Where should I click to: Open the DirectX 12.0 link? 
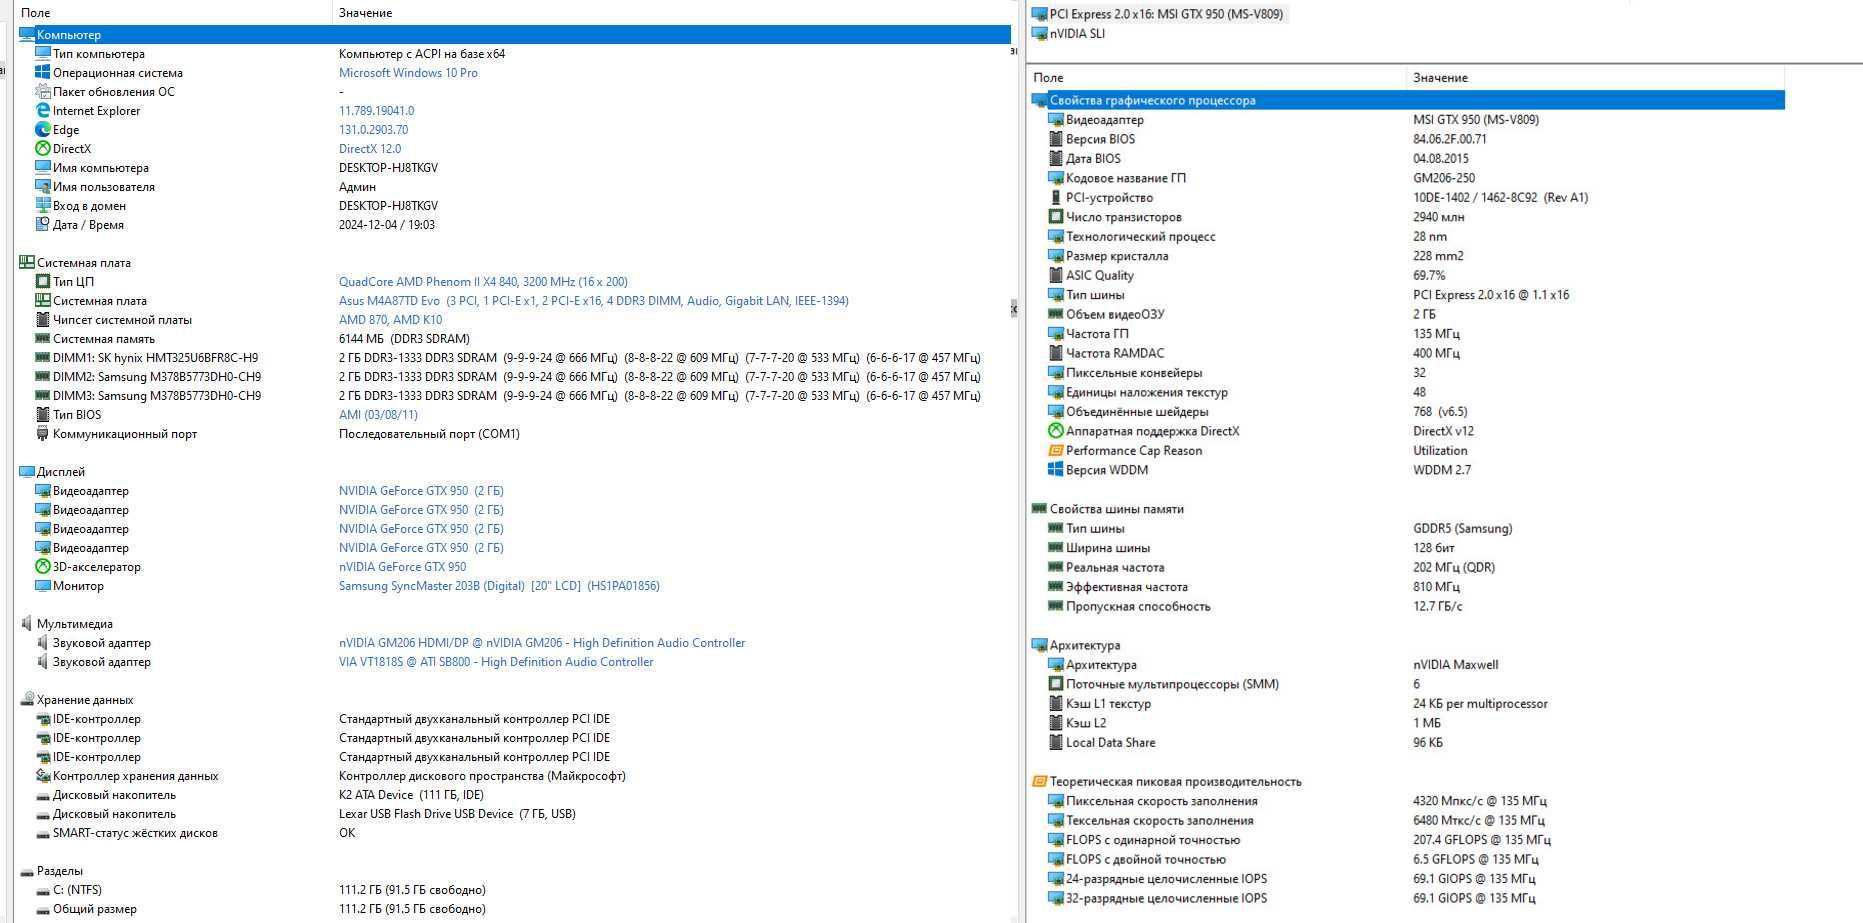tap(370, 148)
